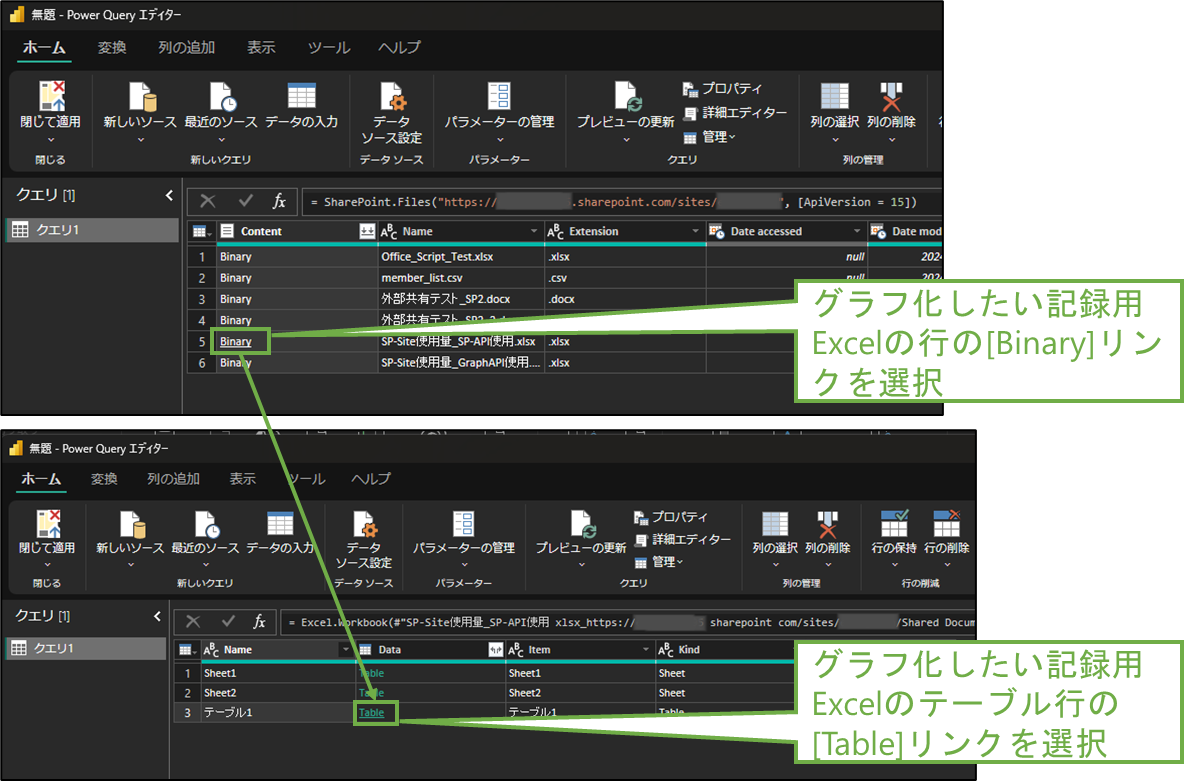Expand 管理 dropdown in upper window
The height and width of the screenshot is (782, 1185).
click(x=710, y=137)
